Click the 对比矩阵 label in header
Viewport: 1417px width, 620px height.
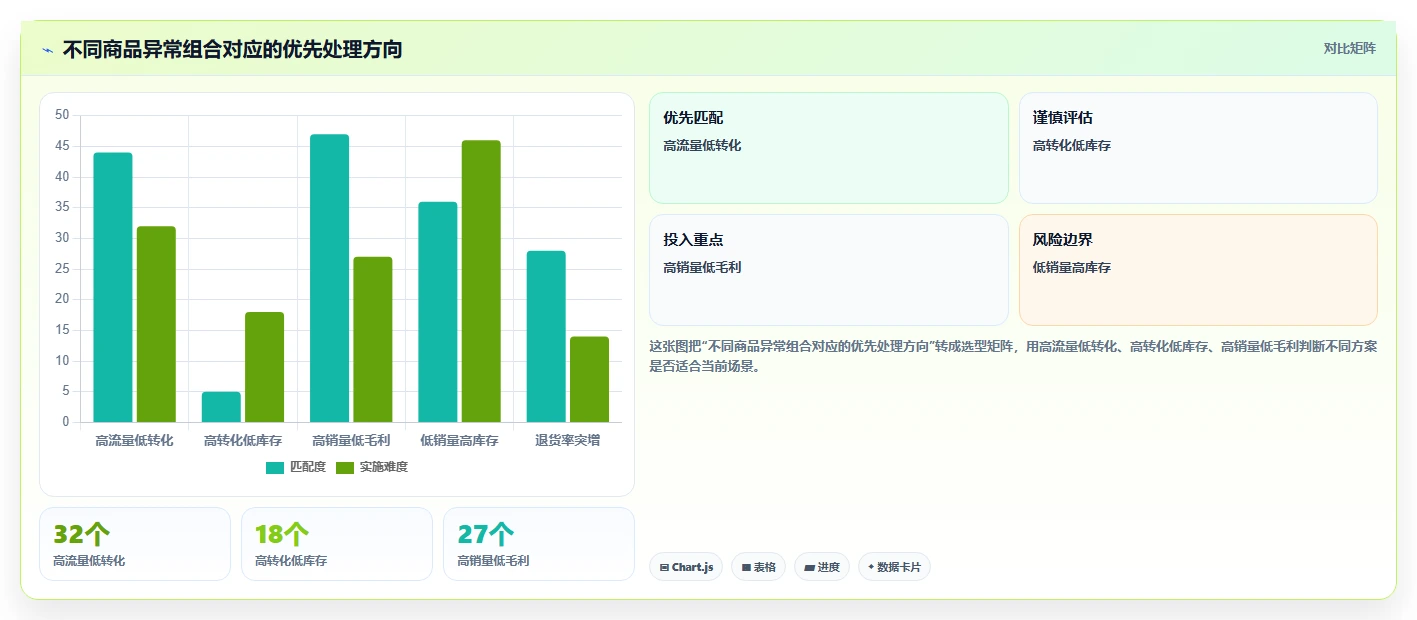pyautogui.click(x=1349, y=49)
